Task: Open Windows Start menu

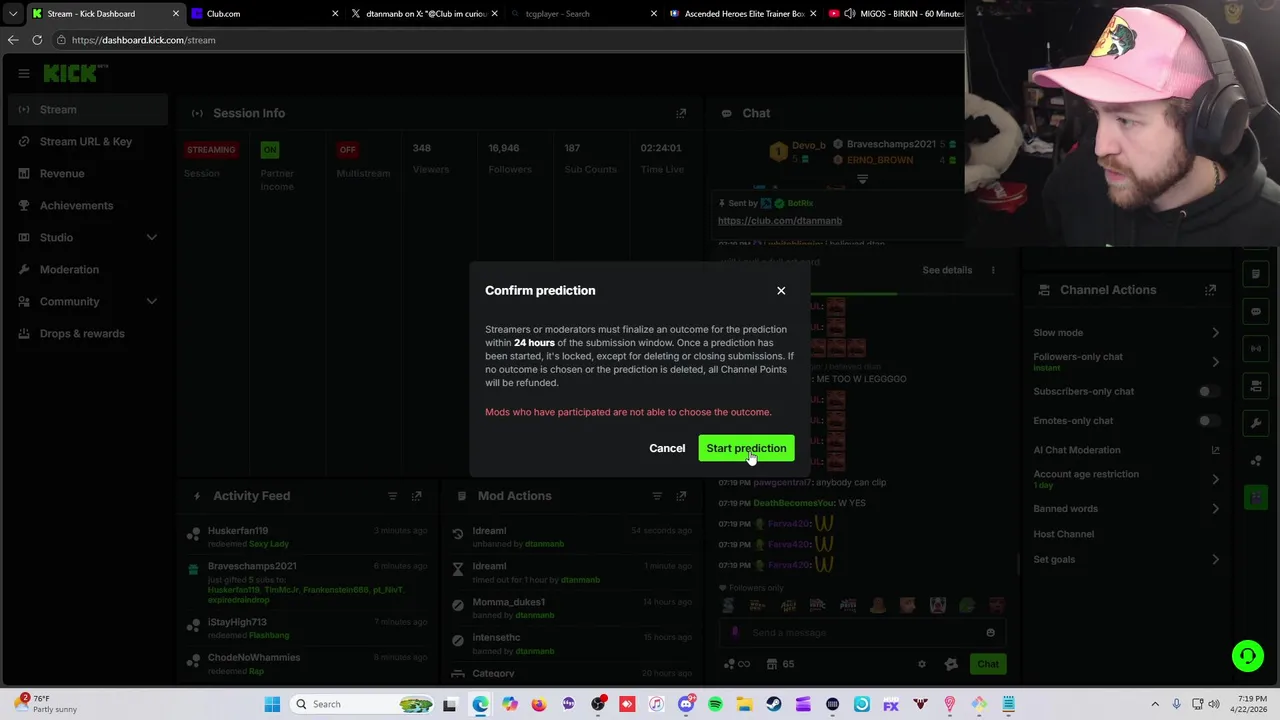Action: click(272, 705)
